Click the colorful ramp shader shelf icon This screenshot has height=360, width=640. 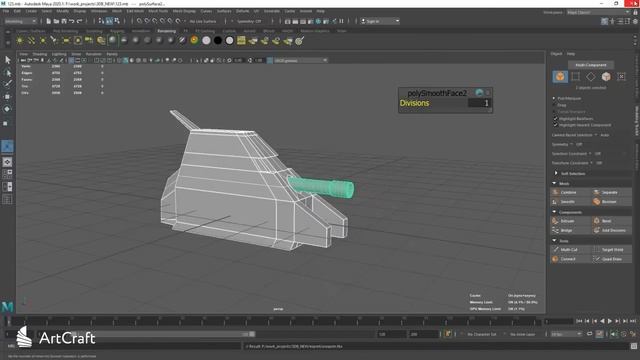coord(194,40)
